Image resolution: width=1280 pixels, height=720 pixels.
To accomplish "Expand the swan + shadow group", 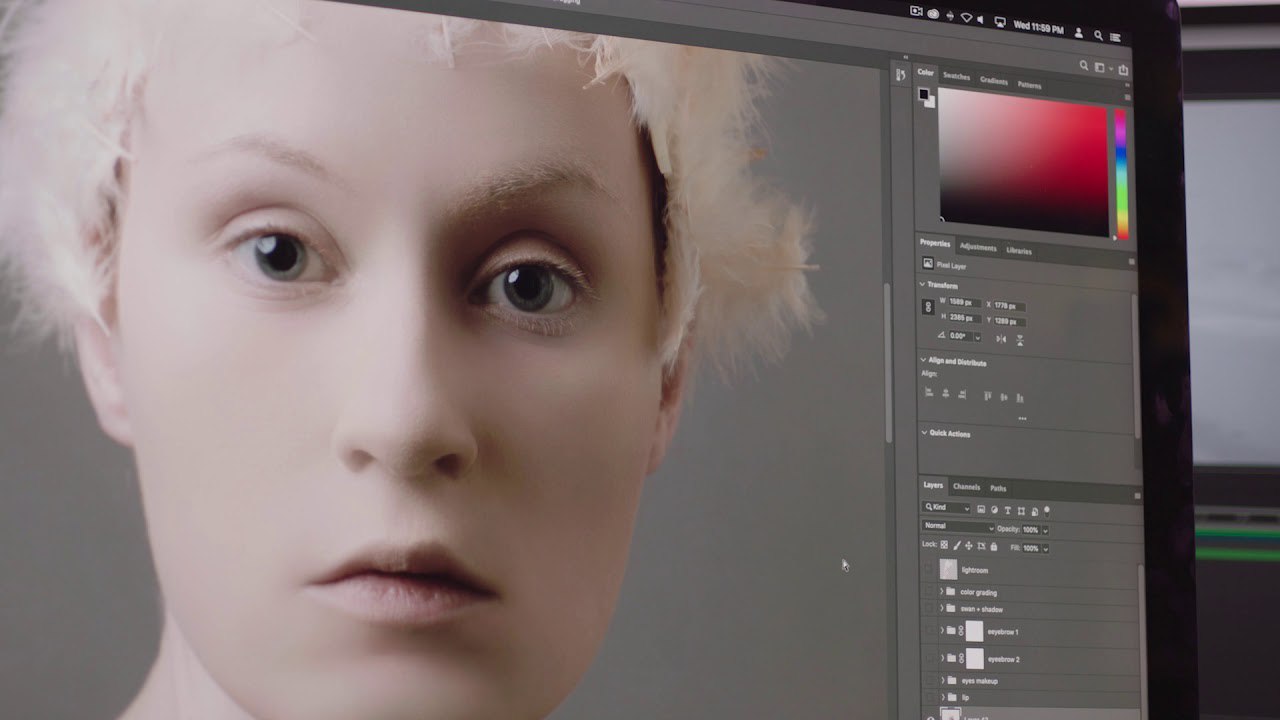I will coord(941,608).
